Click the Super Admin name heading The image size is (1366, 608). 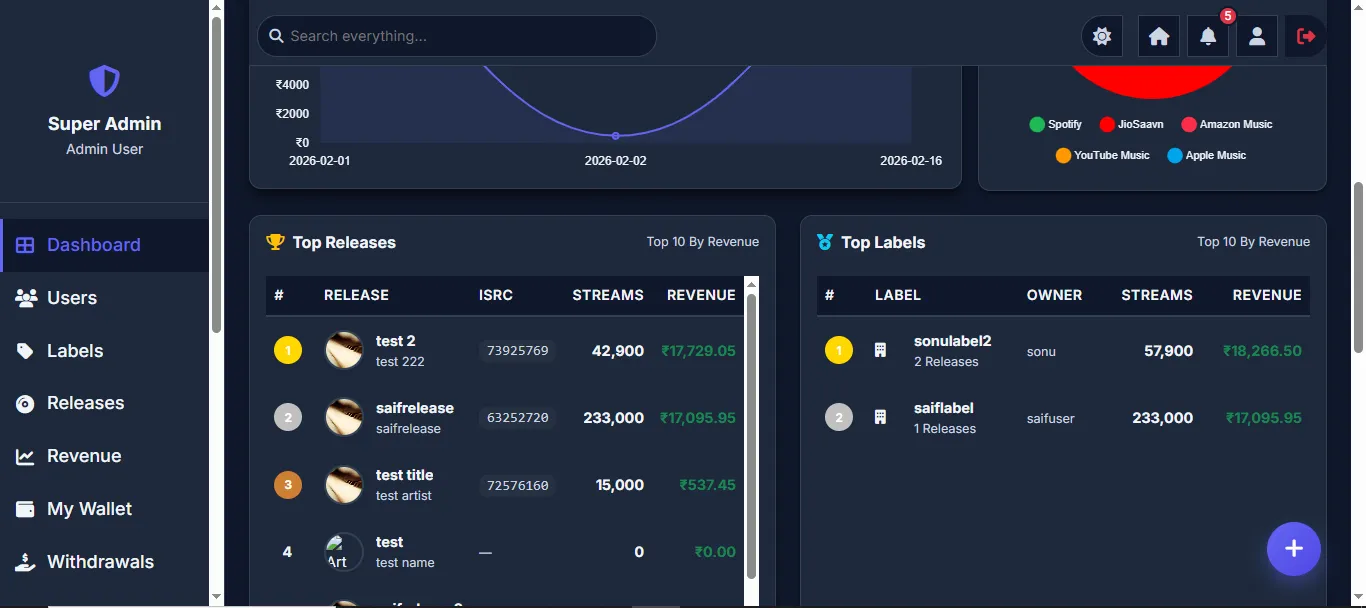[104, 124]
